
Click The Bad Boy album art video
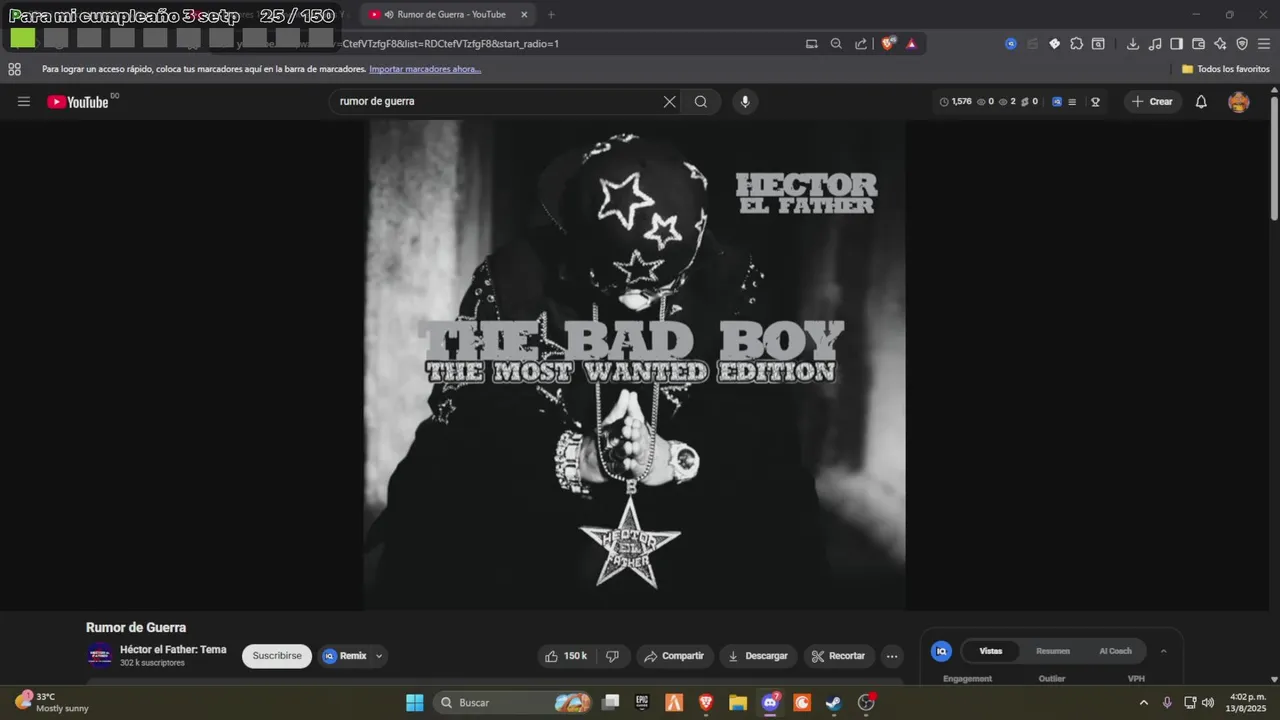tap(635, 365)
